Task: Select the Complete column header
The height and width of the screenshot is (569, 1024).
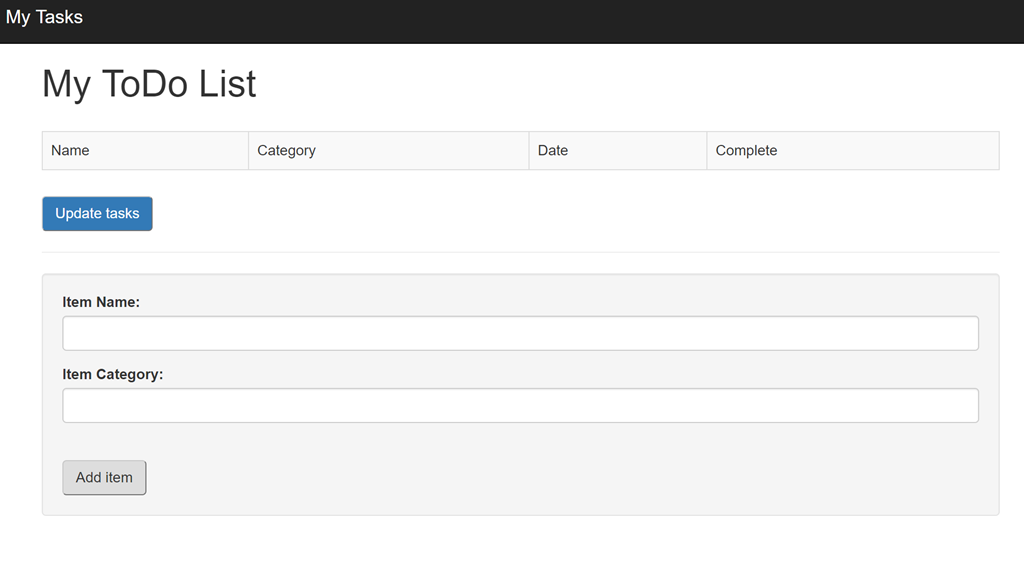Action: click(x=853, y=151)
